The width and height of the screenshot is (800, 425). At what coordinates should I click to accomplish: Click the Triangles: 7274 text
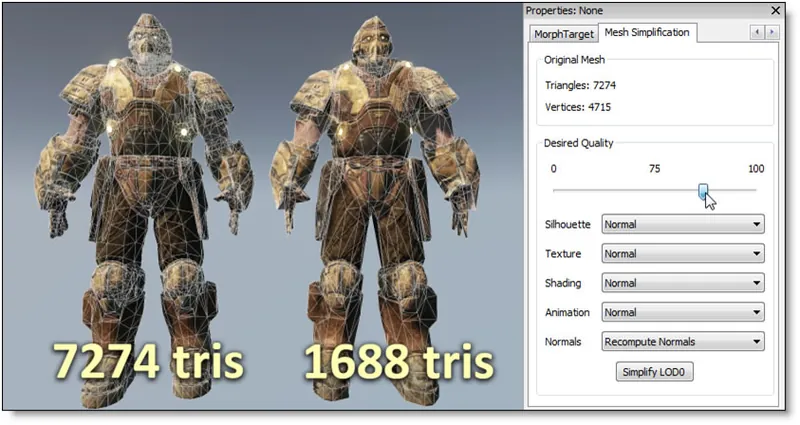coord(580,85)
